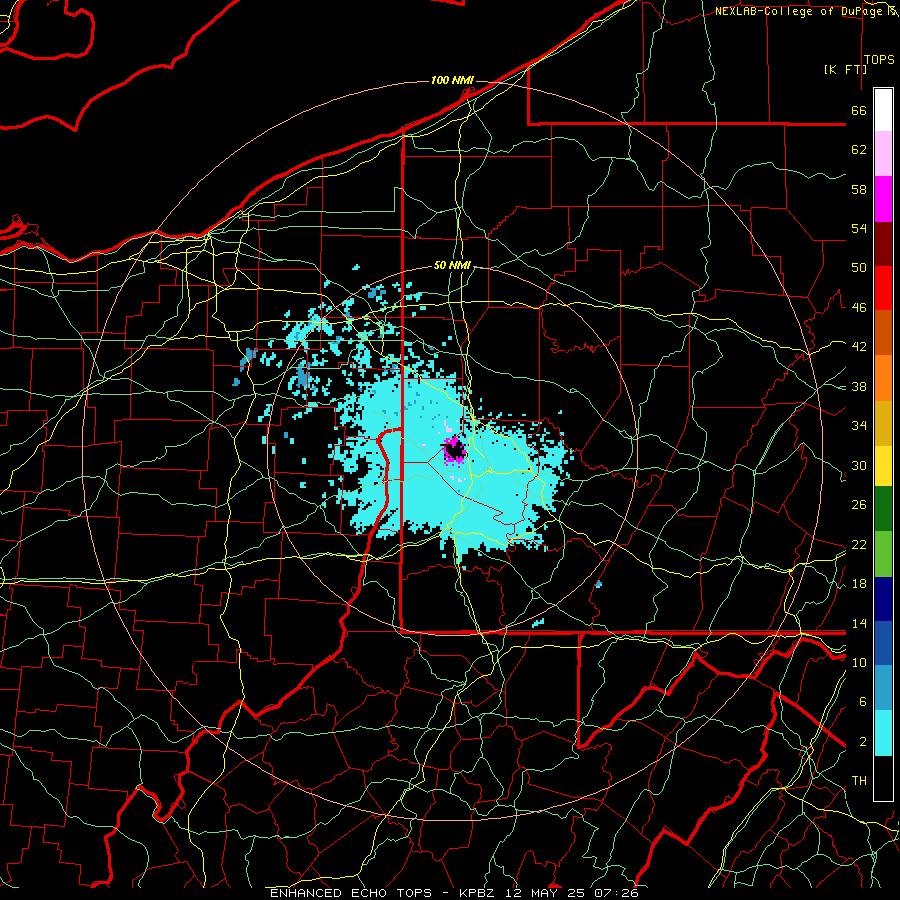900x900 pixels.
Task: Click the yellow 30 kft legend swatch
Action: [883, 465]
